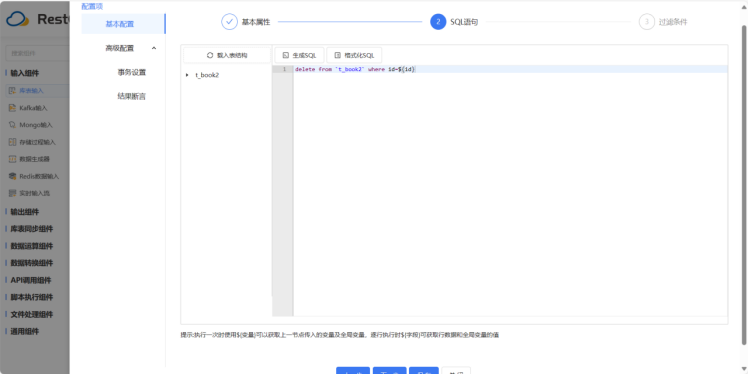Viewport: 748px width, 374px height.
Task: Expand the 数据转换组件 group in the background sidebar
Action: [x=31, y=263]
